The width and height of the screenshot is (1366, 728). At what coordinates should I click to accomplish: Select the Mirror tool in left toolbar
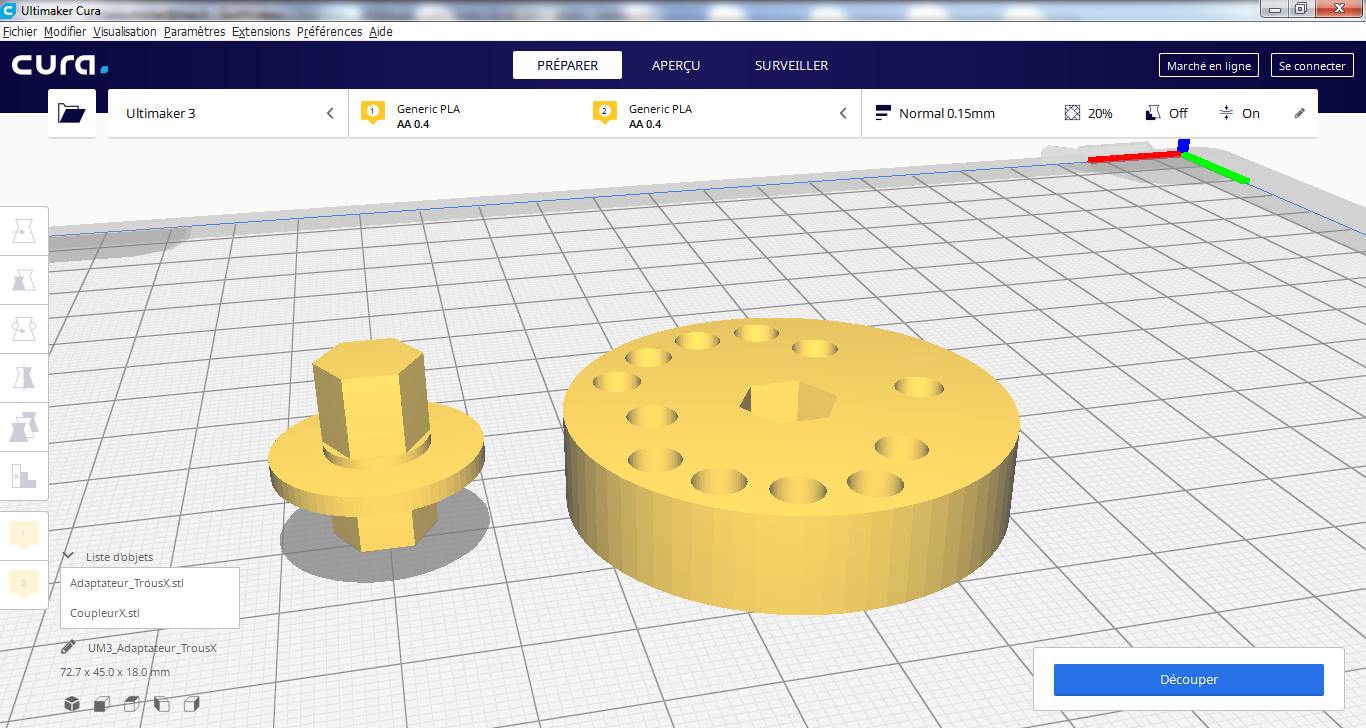[23, 377]
